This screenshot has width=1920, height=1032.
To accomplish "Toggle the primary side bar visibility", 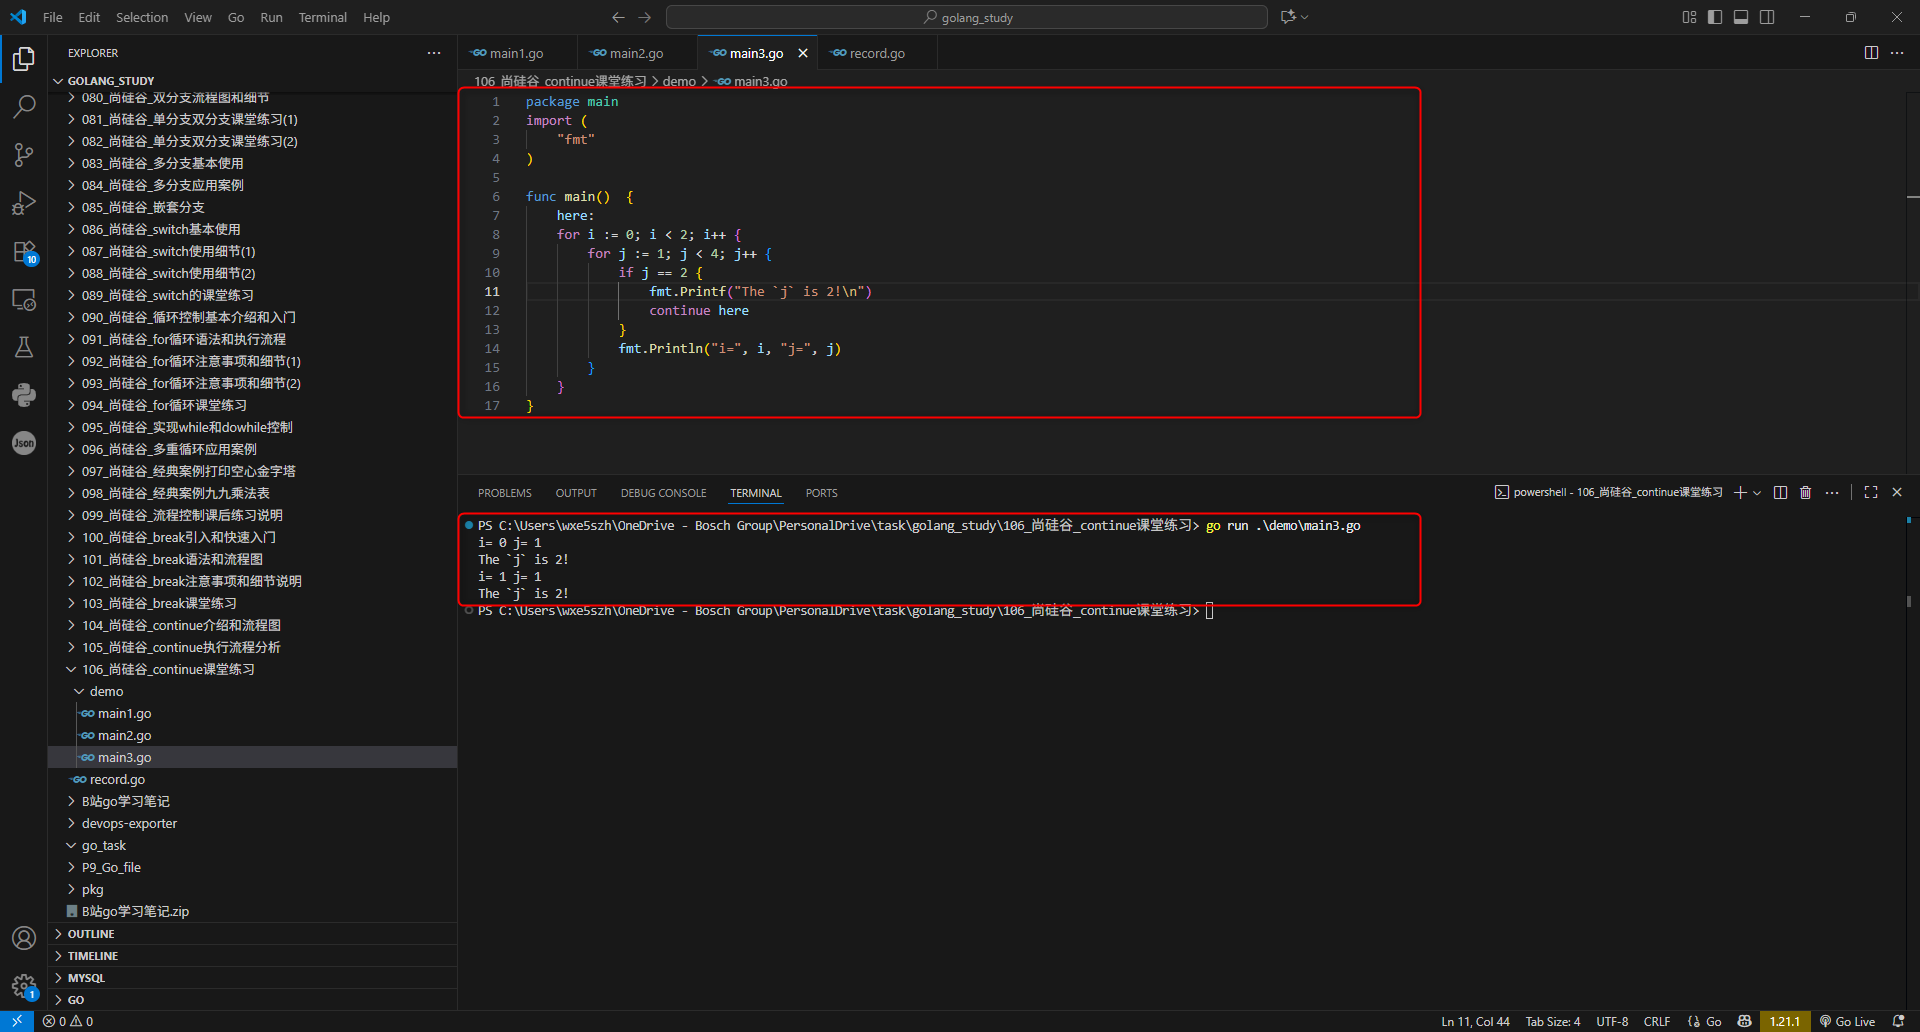I will pos(1715,17).
